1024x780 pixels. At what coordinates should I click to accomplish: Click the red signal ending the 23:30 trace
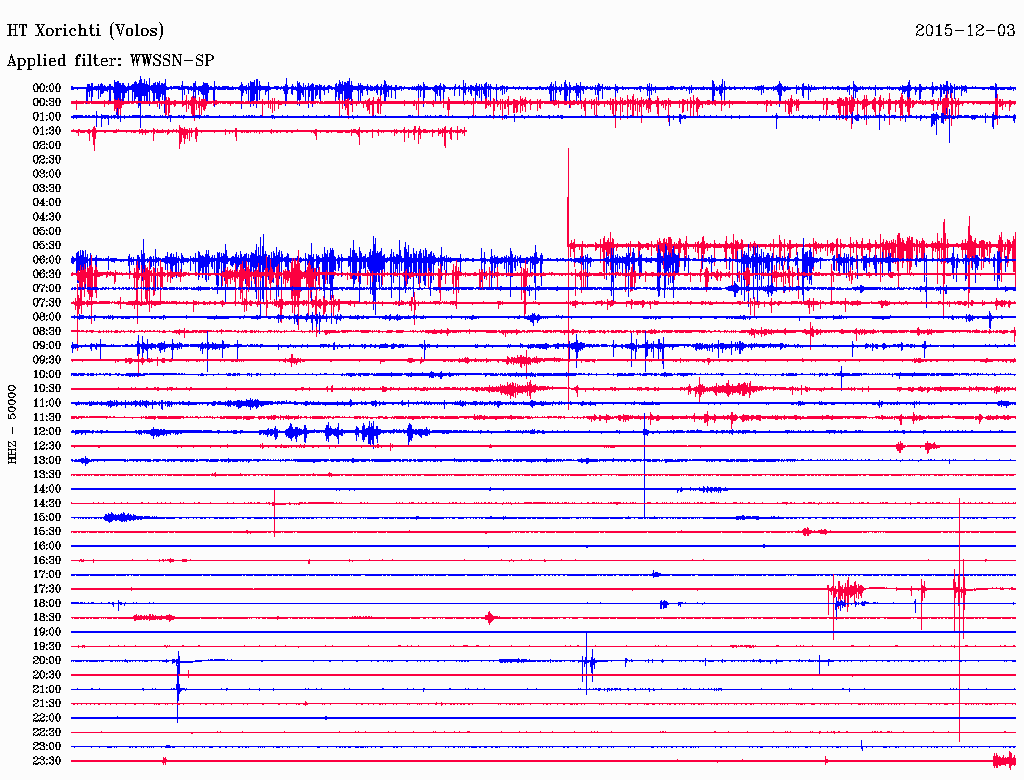point(1003,760)
